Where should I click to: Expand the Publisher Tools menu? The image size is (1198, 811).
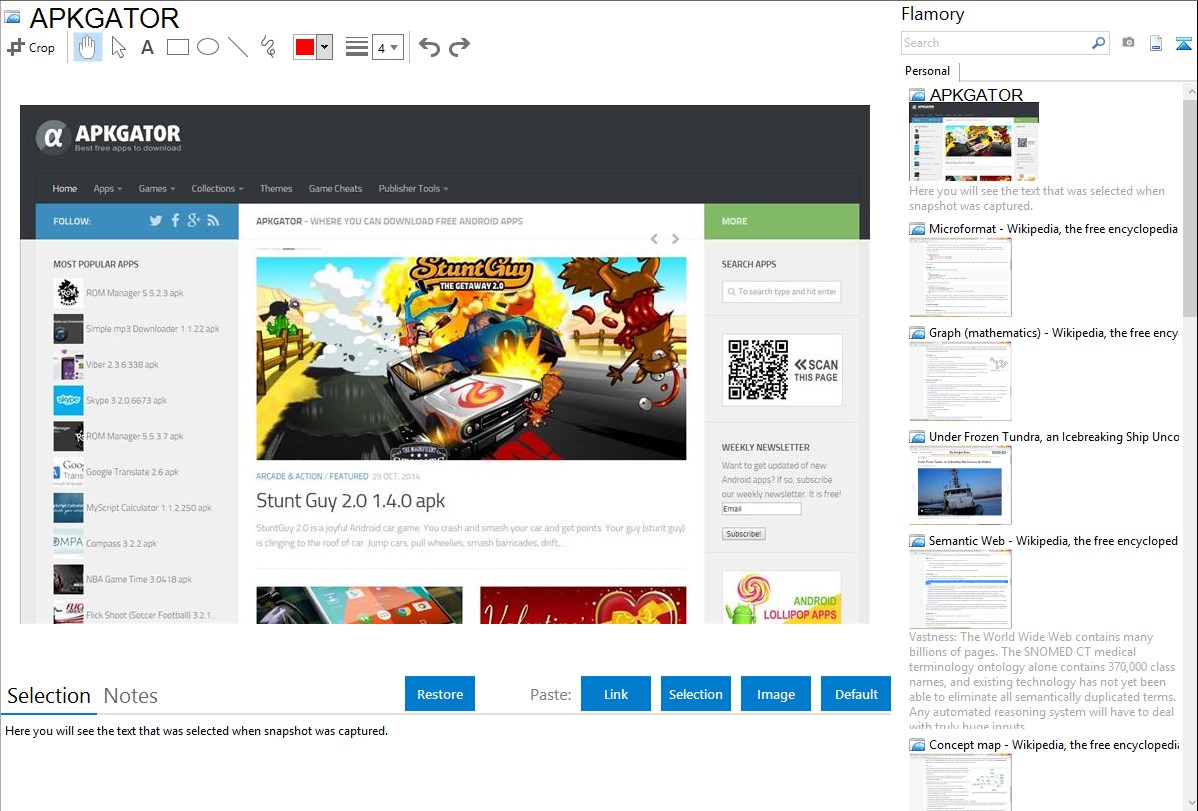[x=413, y=189]
